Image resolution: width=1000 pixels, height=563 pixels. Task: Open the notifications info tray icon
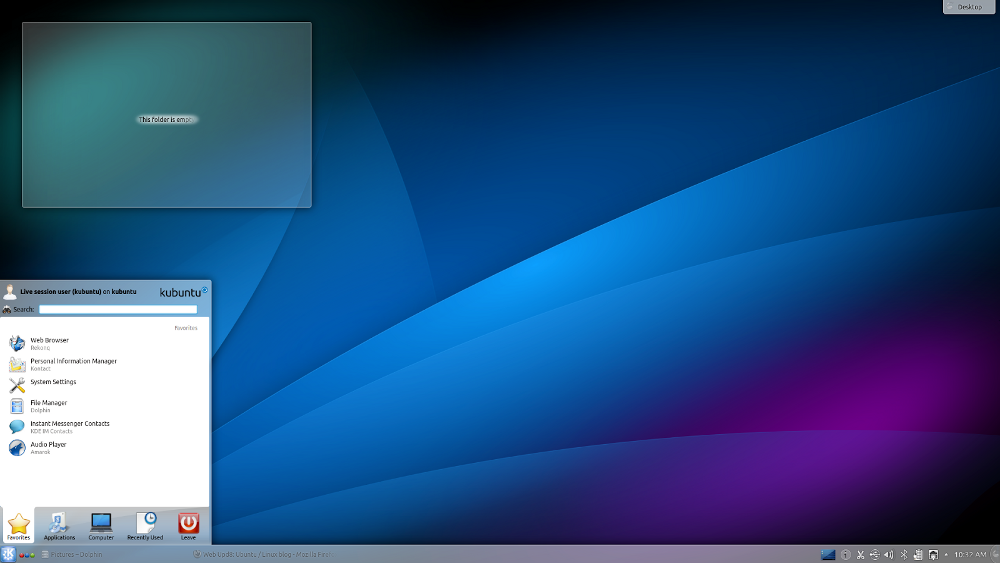coord(846,555)
